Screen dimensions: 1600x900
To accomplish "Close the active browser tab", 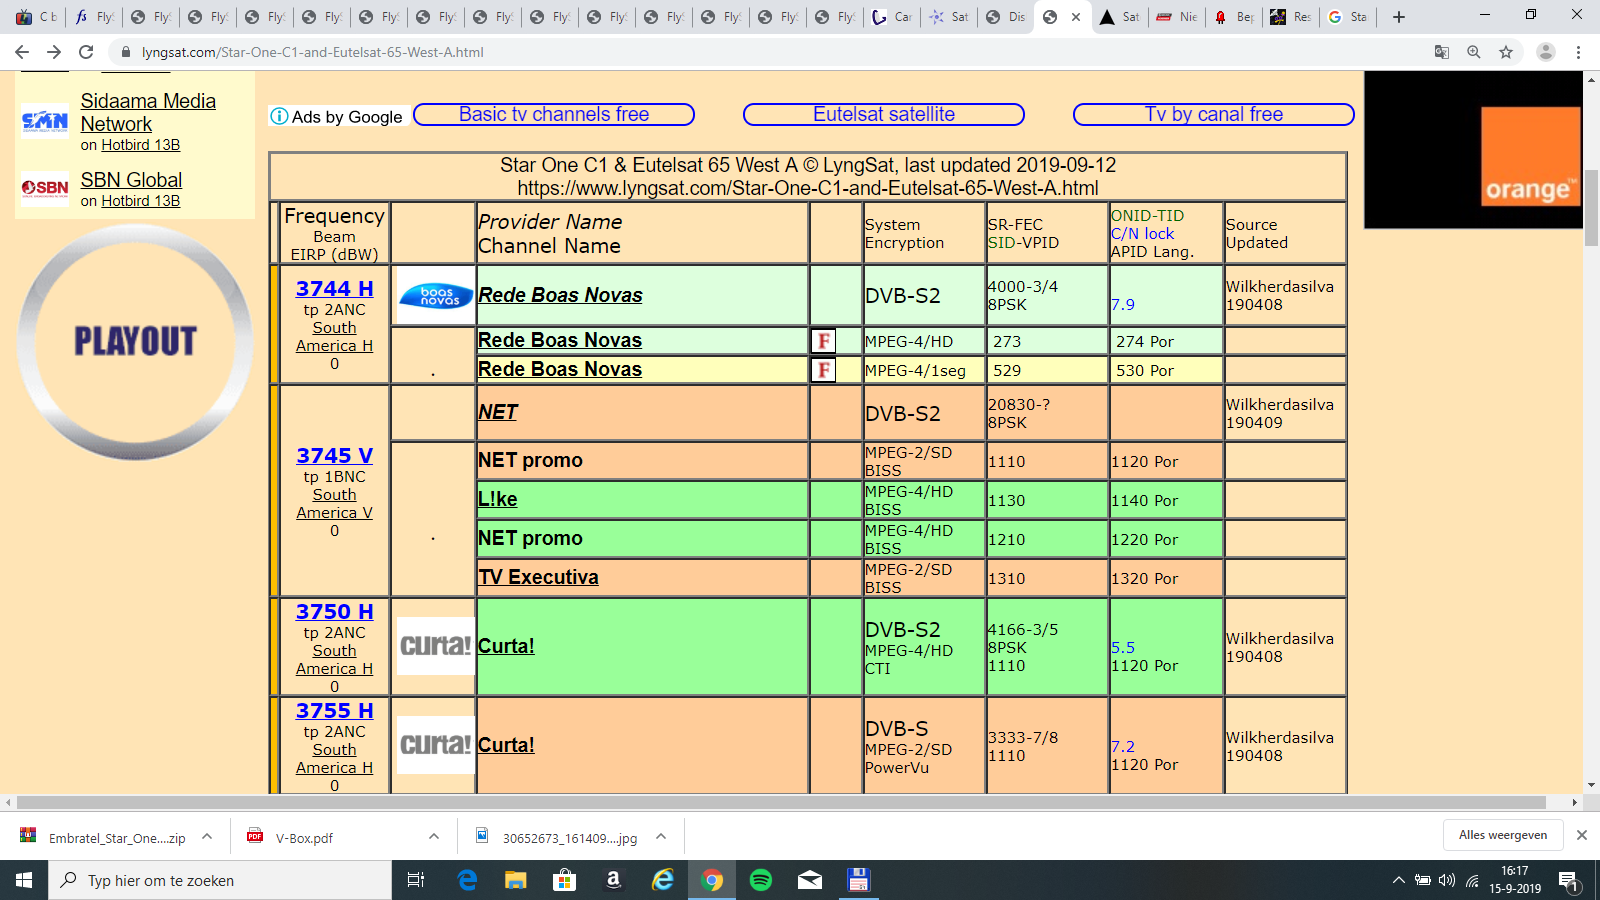I will 1076,17.
